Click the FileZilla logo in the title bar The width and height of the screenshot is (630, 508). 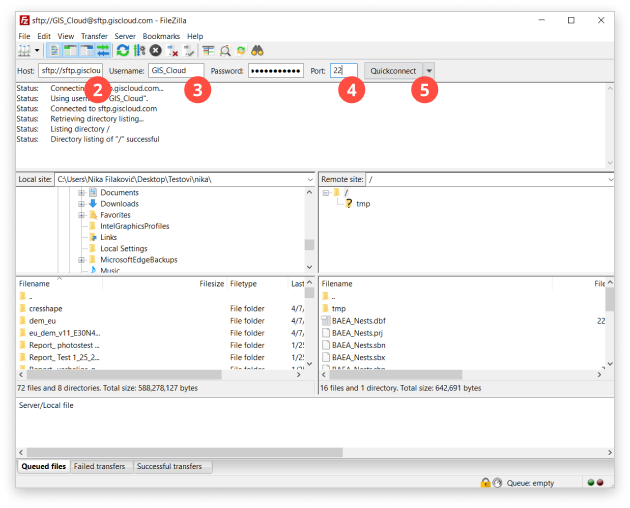point(25,20)
